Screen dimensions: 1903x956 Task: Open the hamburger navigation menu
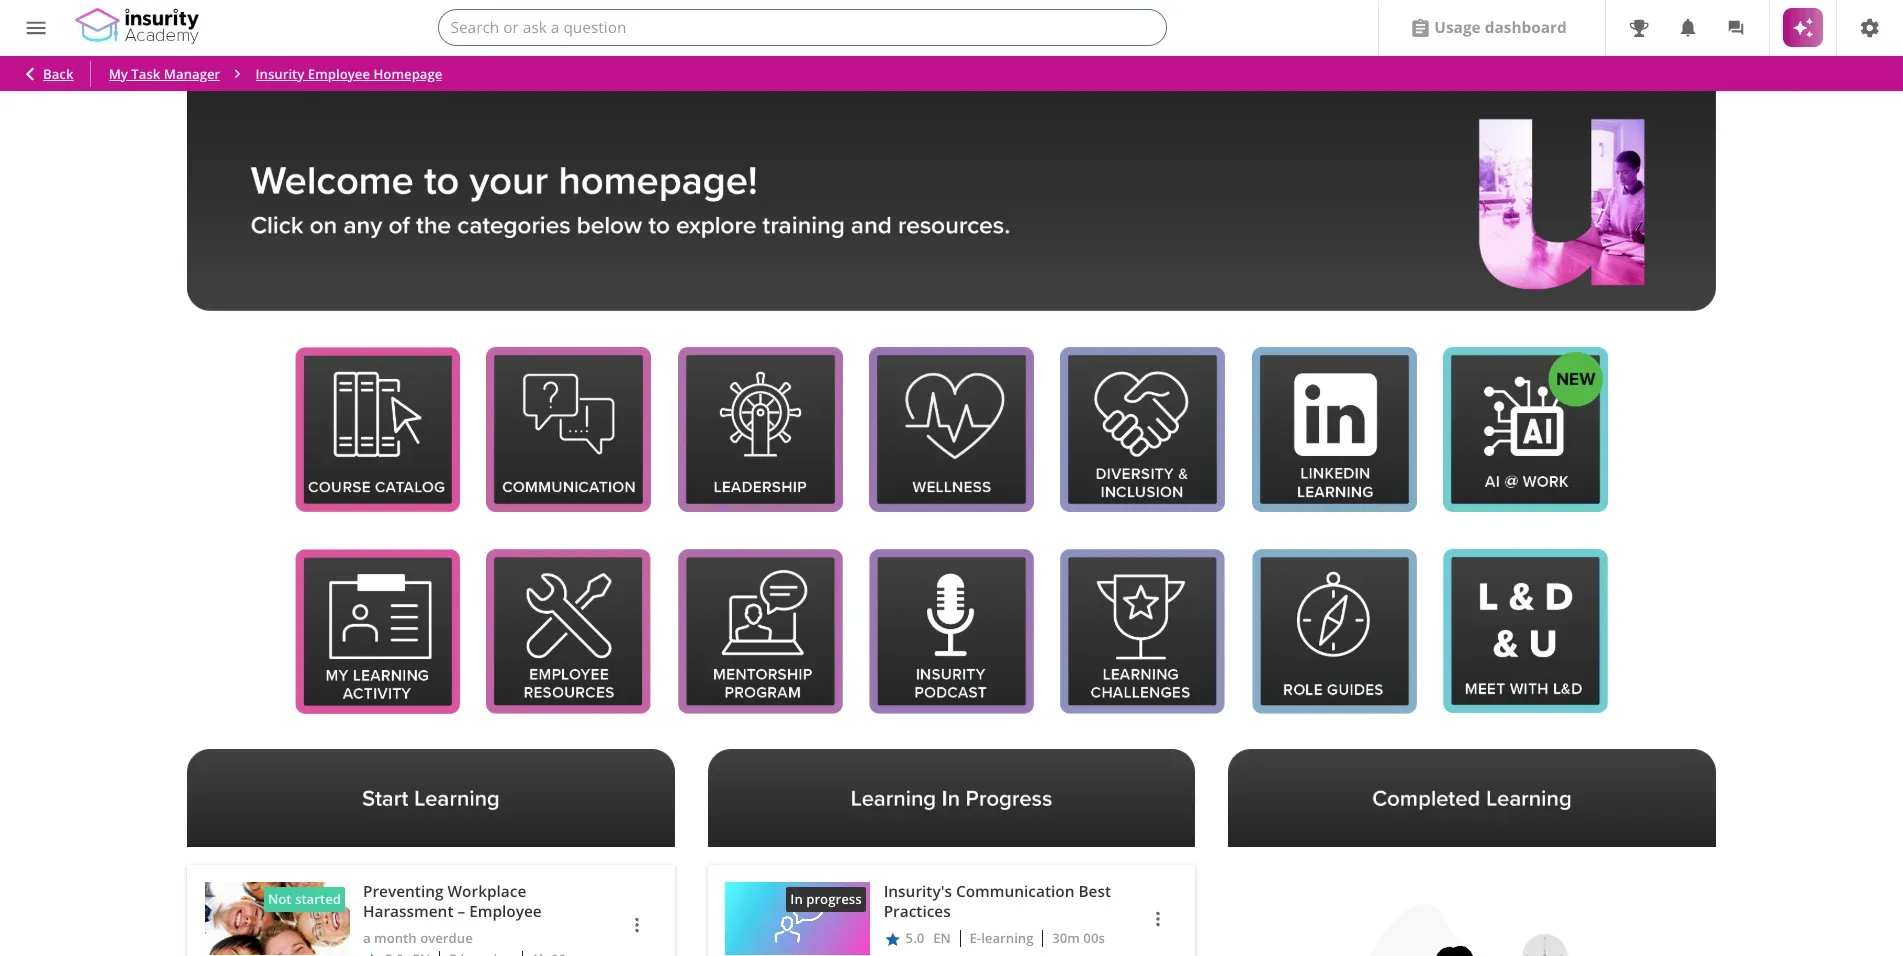tap(36, 28)
